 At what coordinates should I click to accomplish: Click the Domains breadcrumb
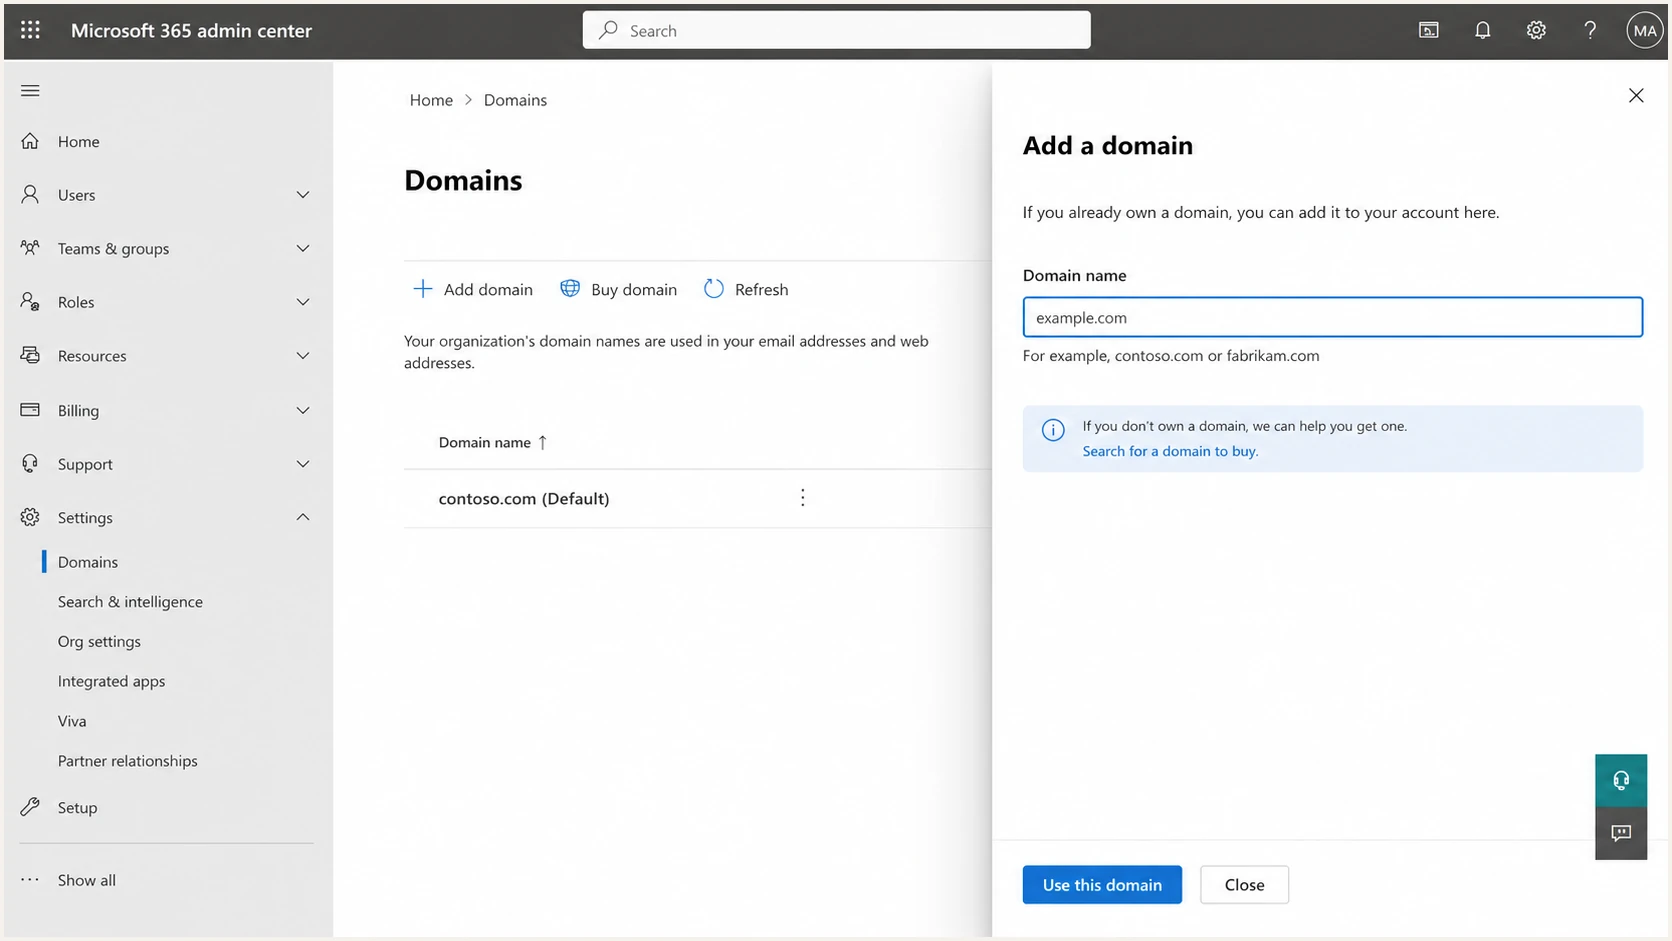515,100
